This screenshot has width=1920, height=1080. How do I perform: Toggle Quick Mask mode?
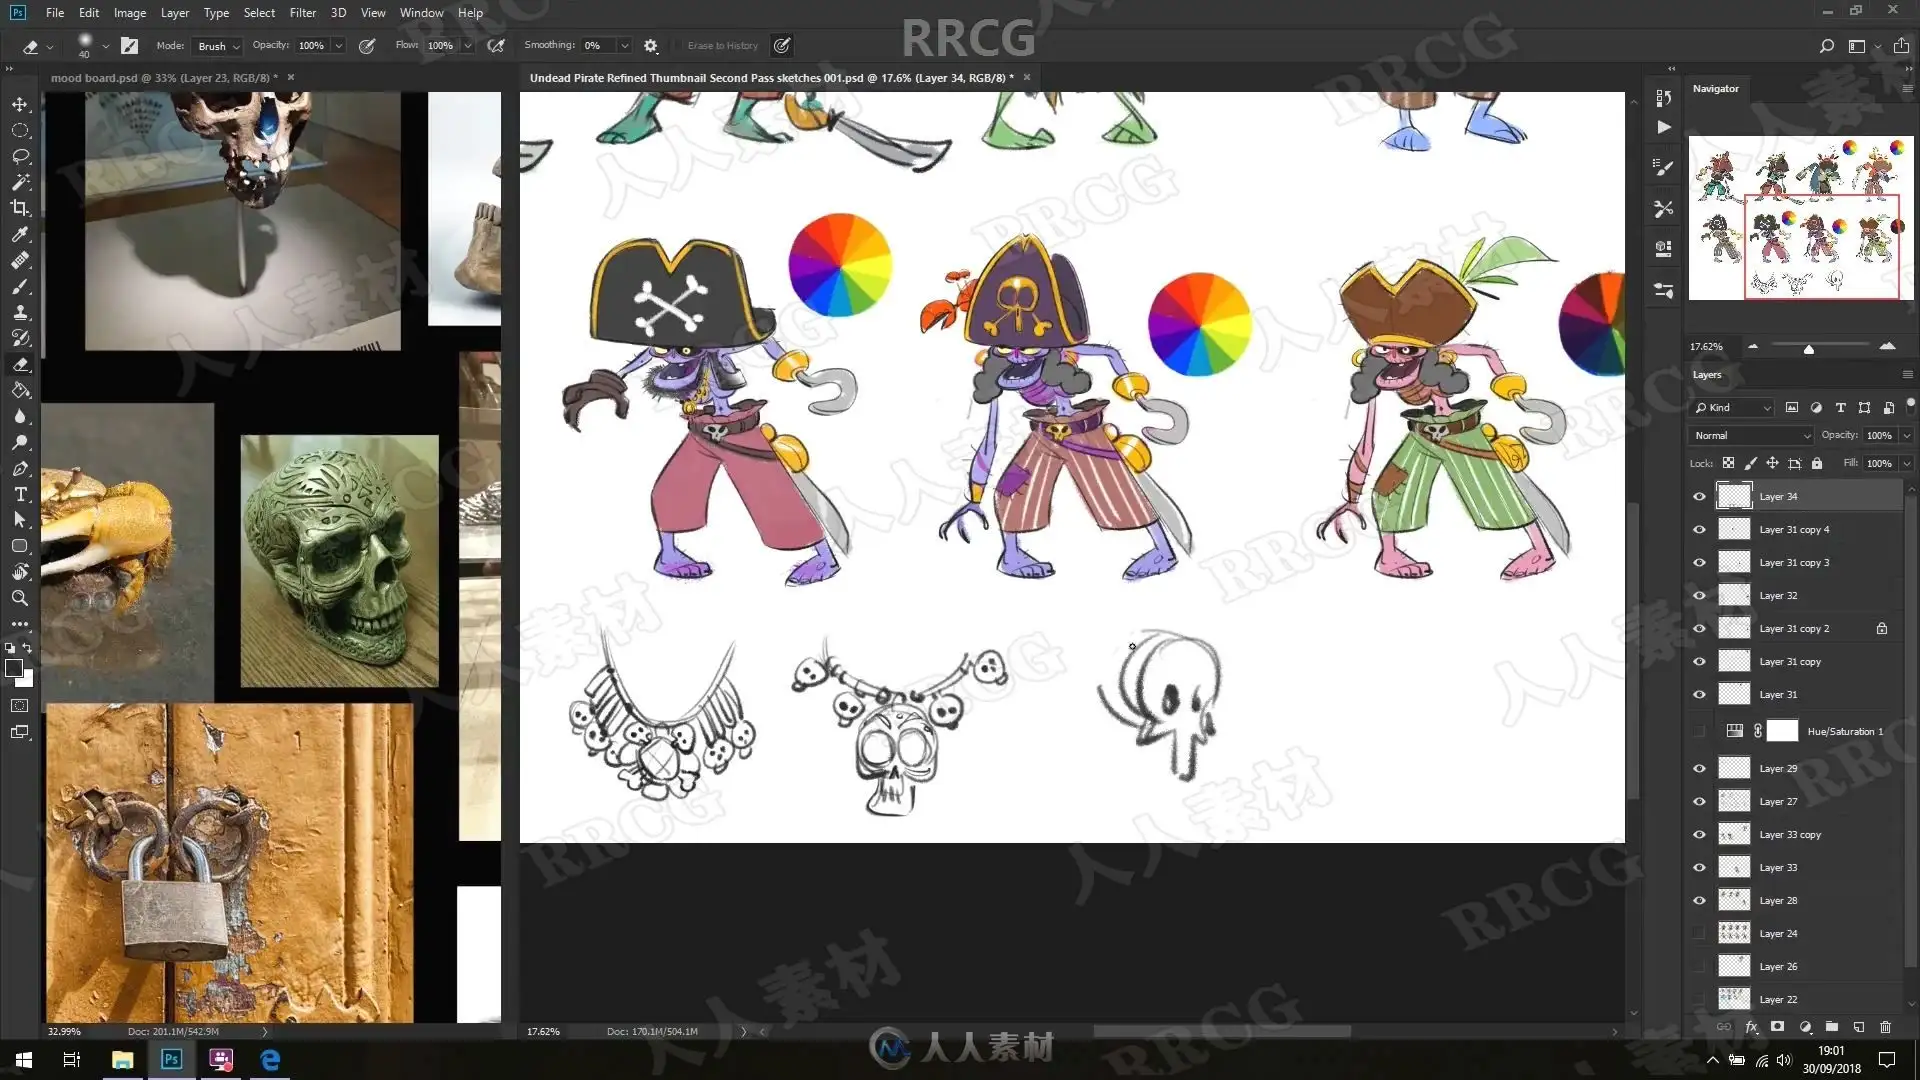(20, 706)
